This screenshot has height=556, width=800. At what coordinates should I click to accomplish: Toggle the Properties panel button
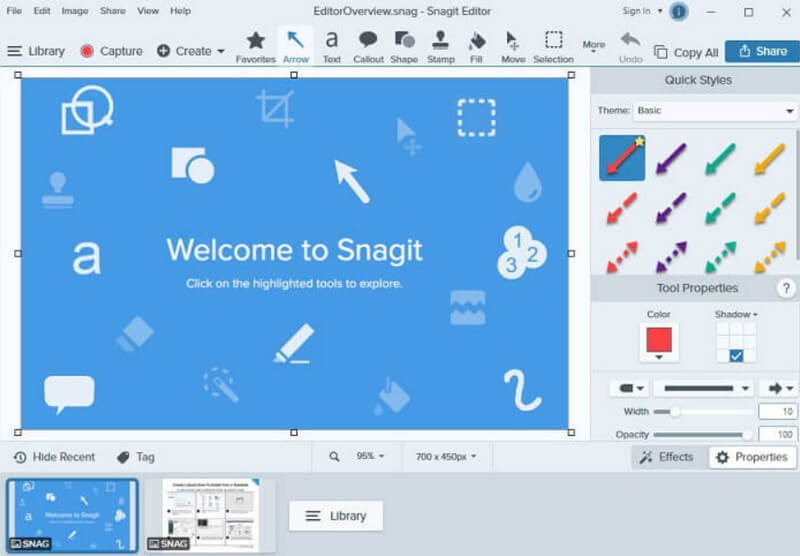(x=752, y=457)
